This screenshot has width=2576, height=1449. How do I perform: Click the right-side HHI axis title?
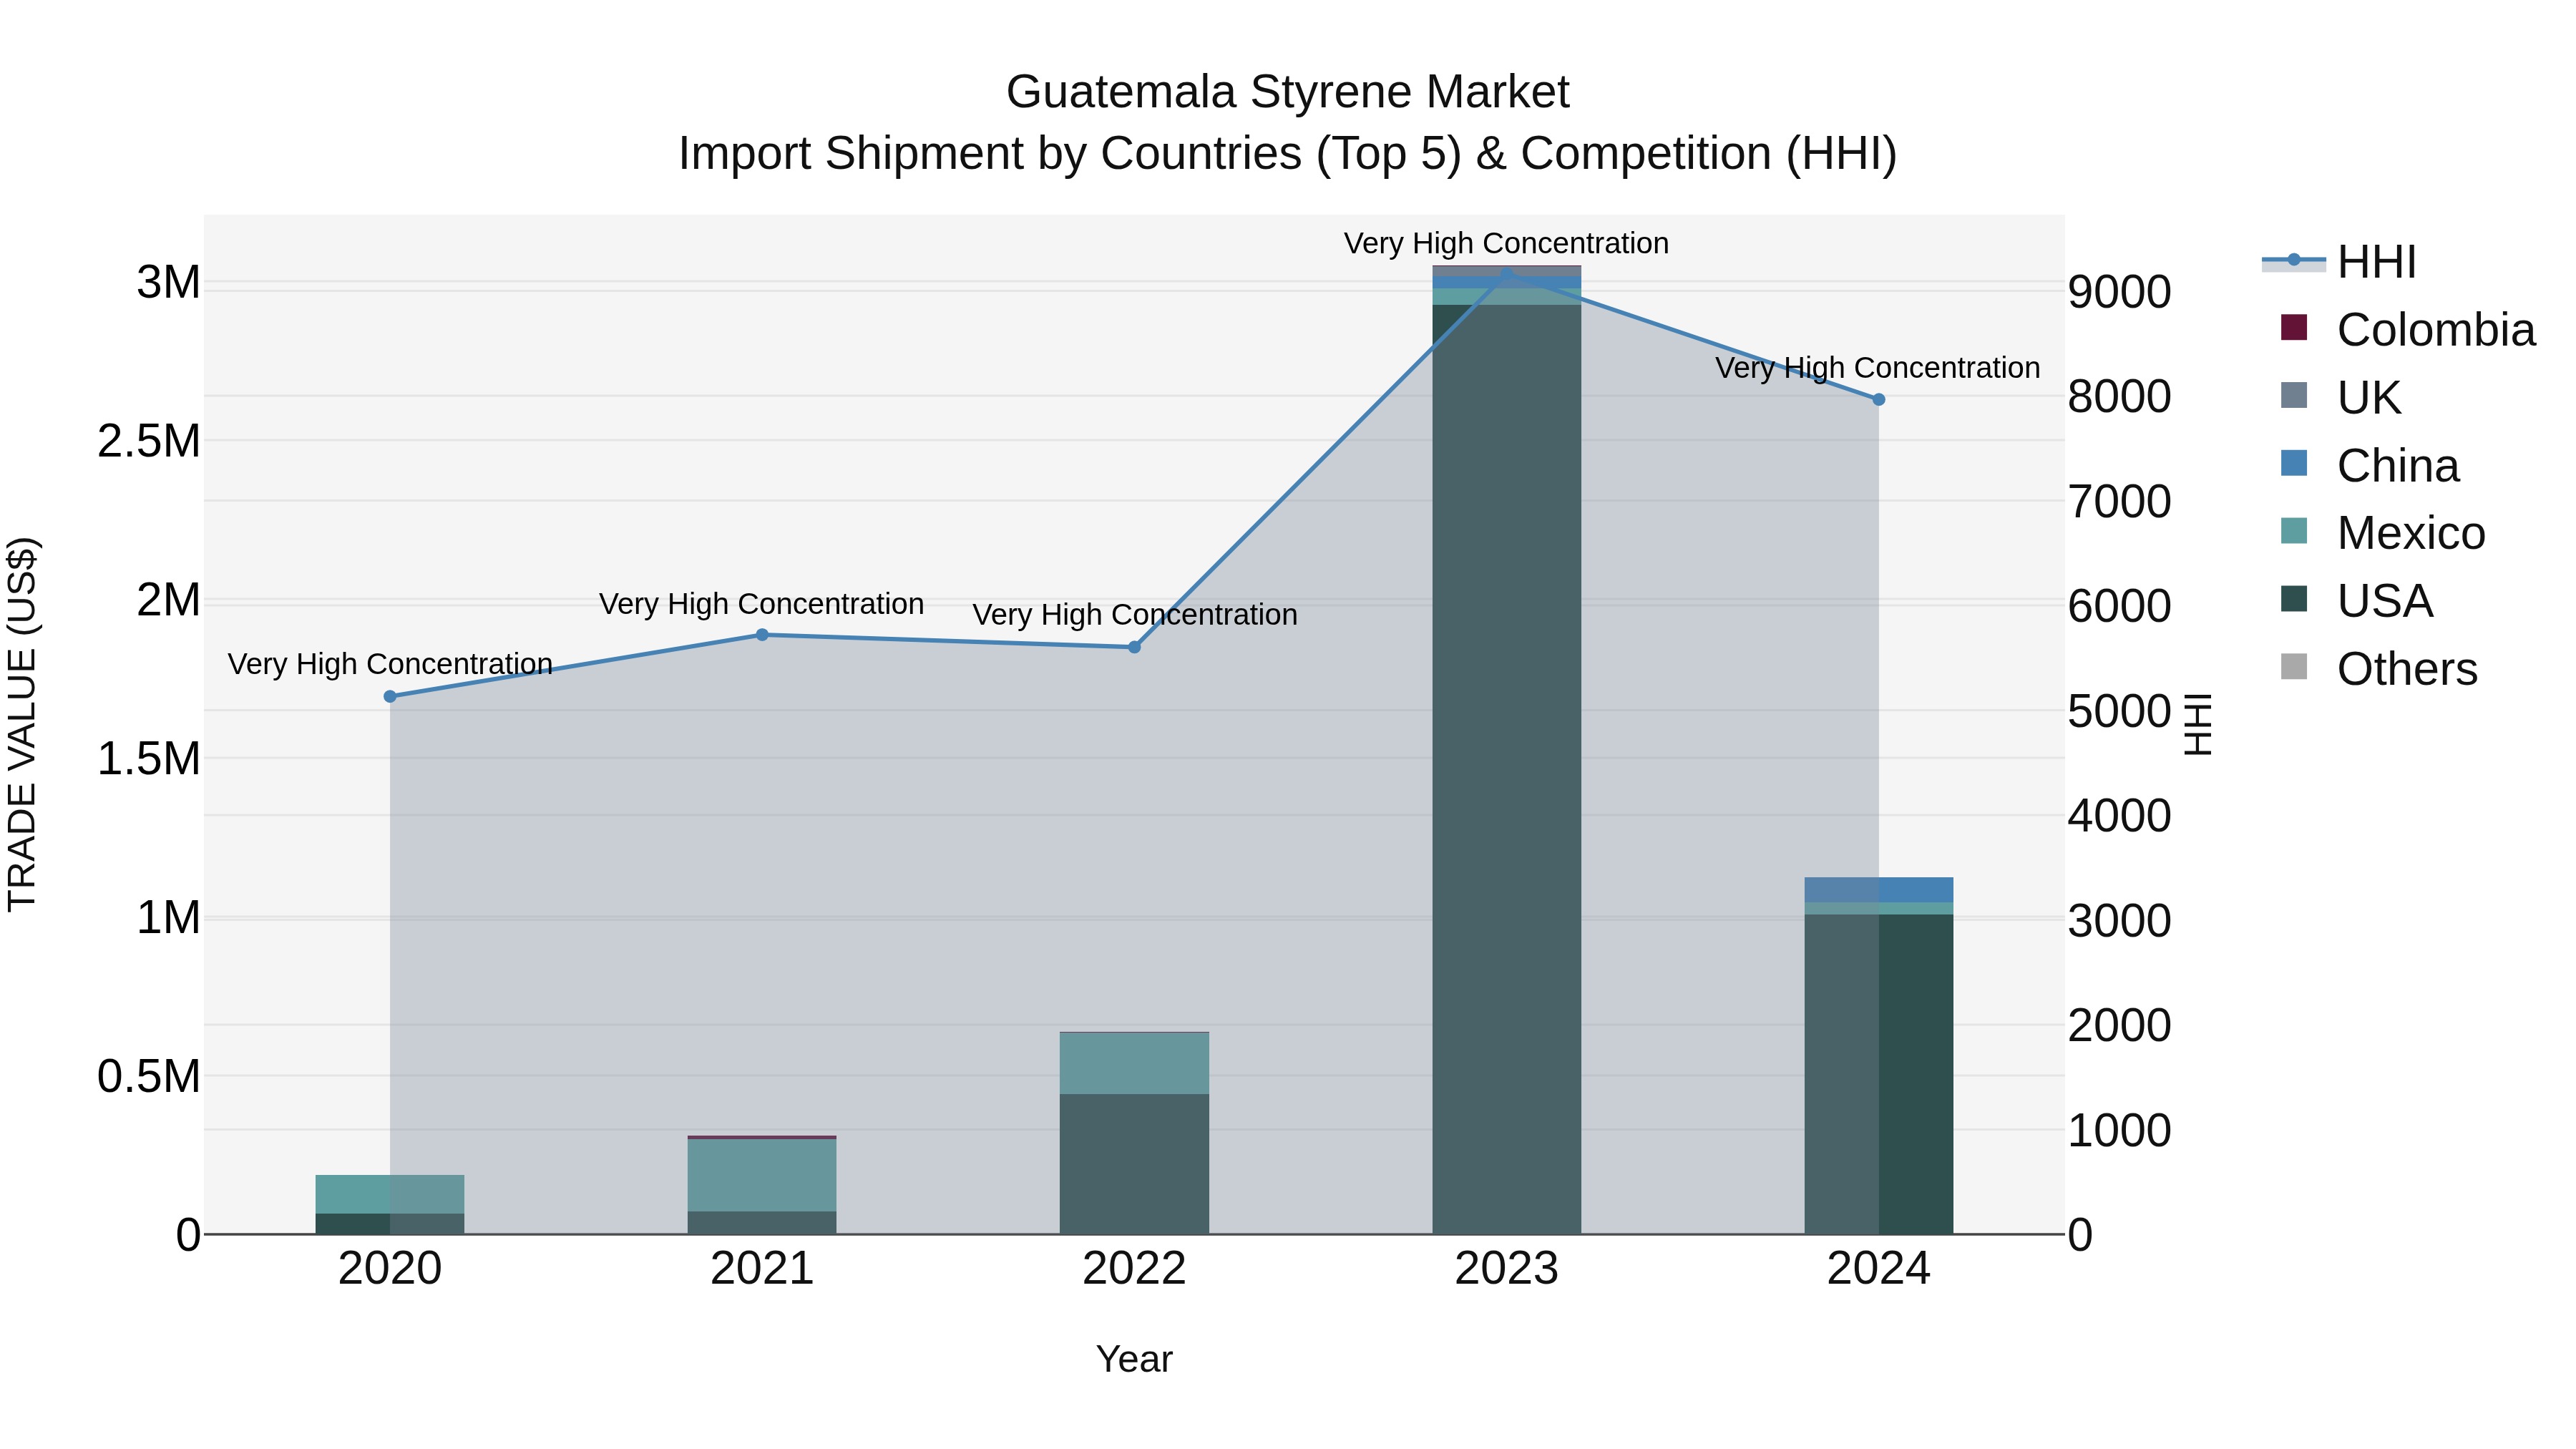point(2198,724)
